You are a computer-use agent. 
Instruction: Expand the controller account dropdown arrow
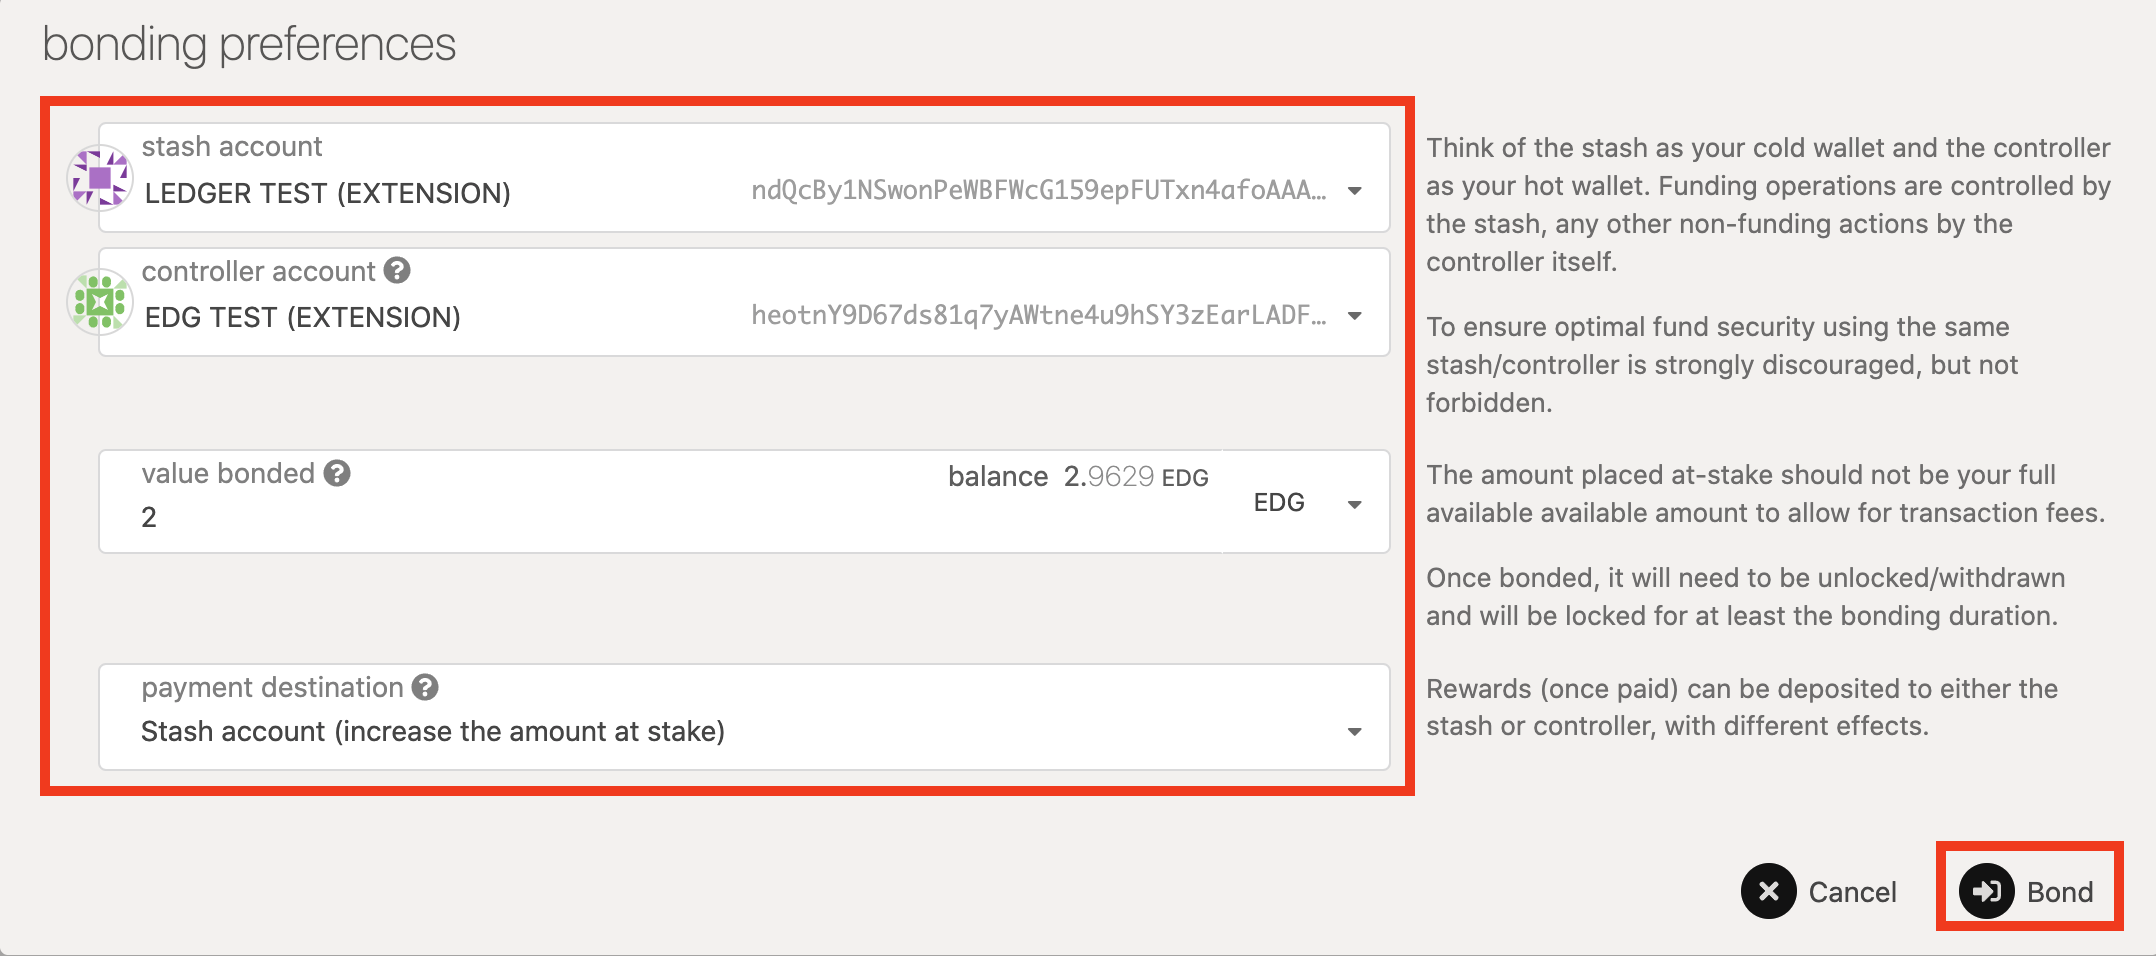point(1355,316)
